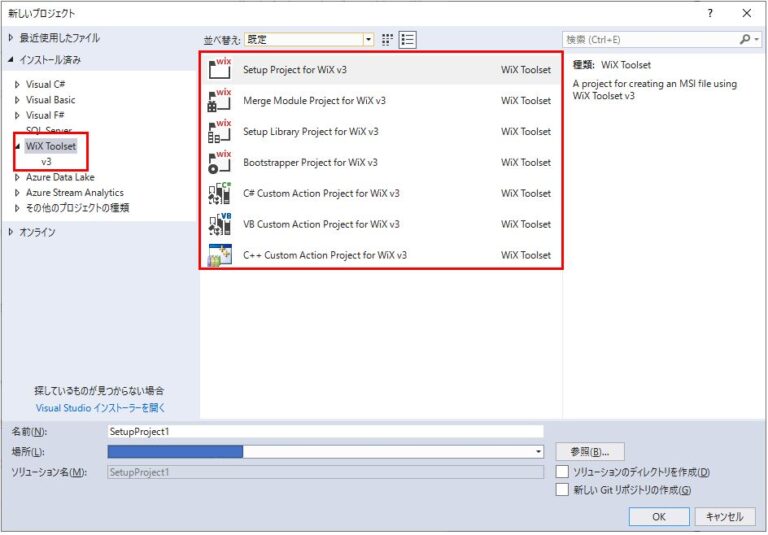
Task: Select Merge Module Project for WiX v3
Action: pyautogui.click(x=314, y=100)
